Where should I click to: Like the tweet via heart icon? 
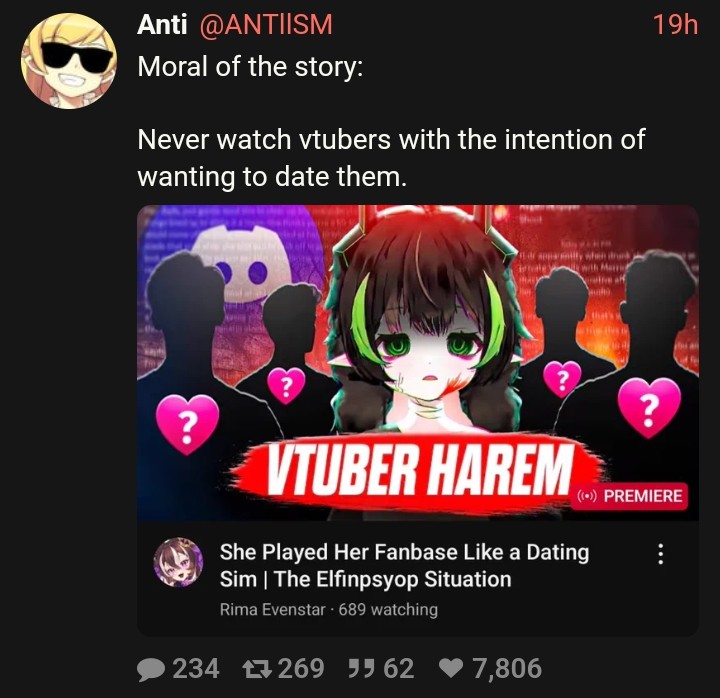(x=452, y=669)
